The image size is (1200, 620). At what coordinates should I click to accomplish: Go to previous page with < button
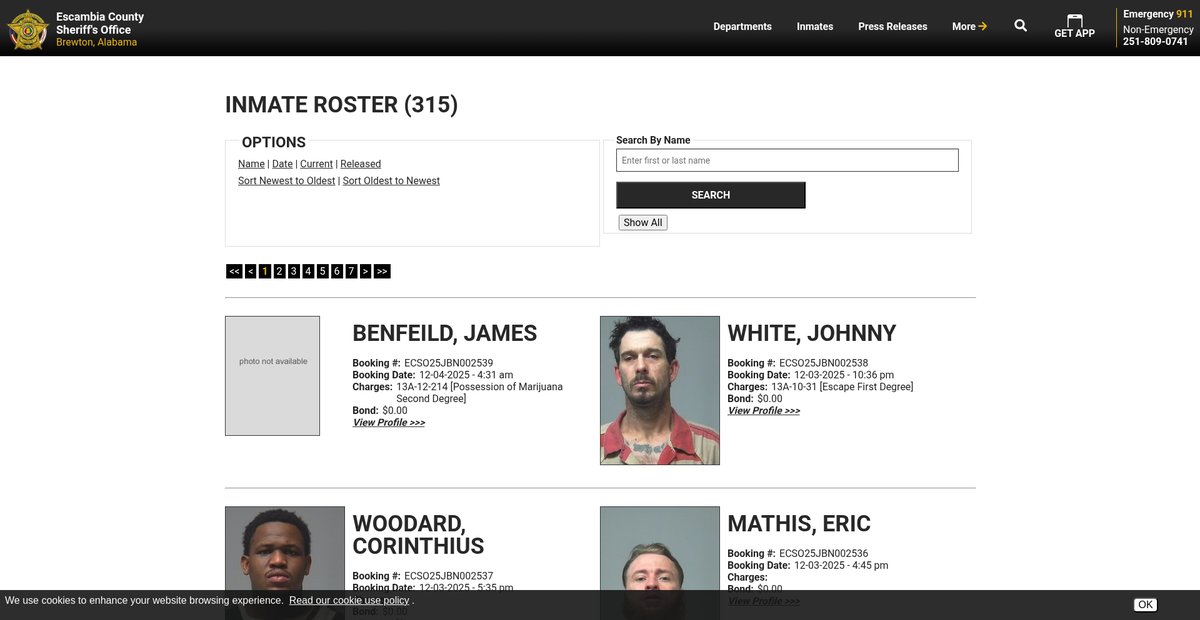pyautogui.click(x=250, y=271)
